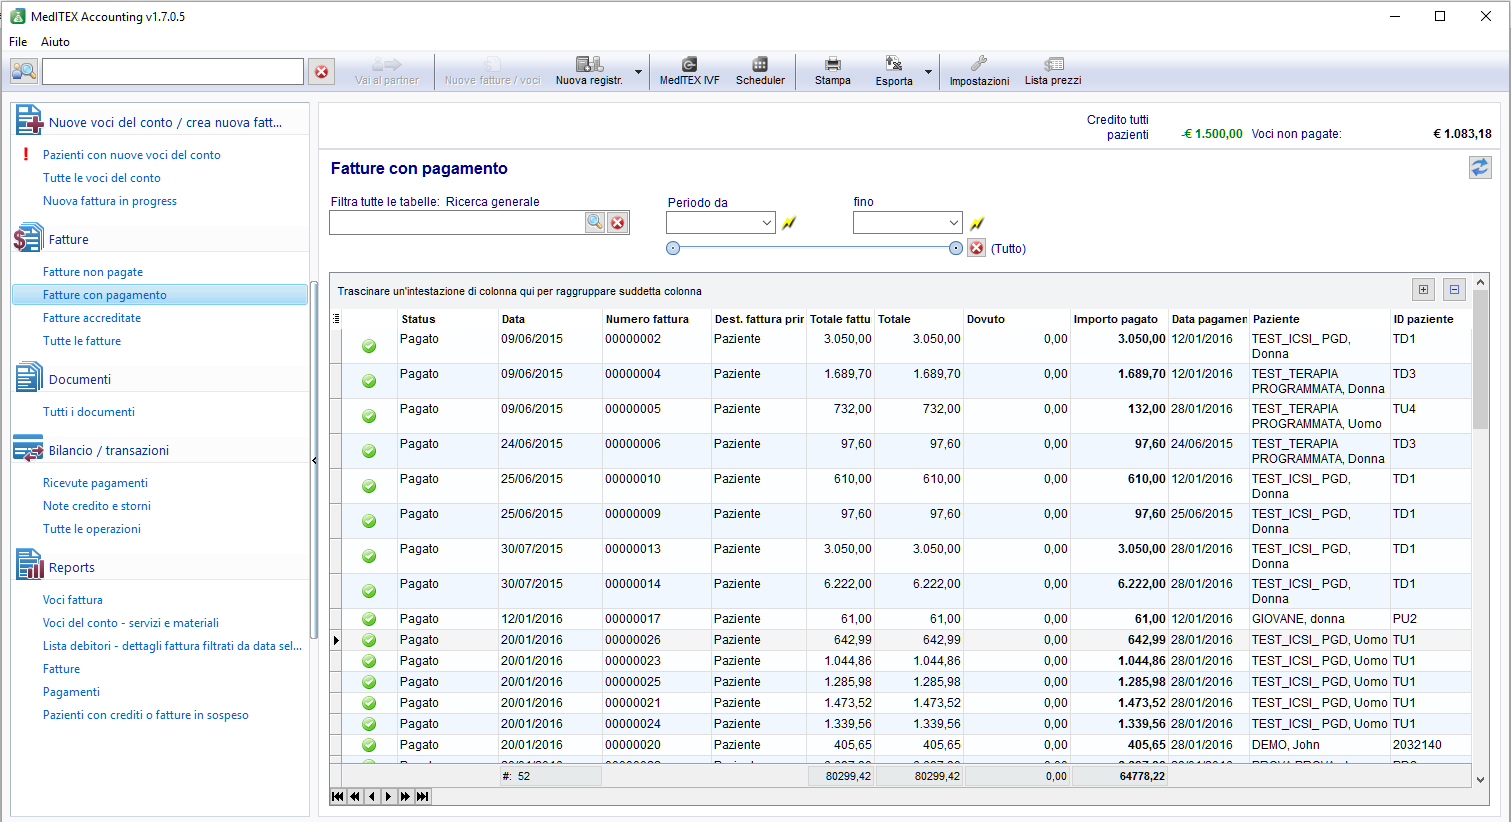Open the Scheduler tool
1511x822 pixels.
point(760,71)
